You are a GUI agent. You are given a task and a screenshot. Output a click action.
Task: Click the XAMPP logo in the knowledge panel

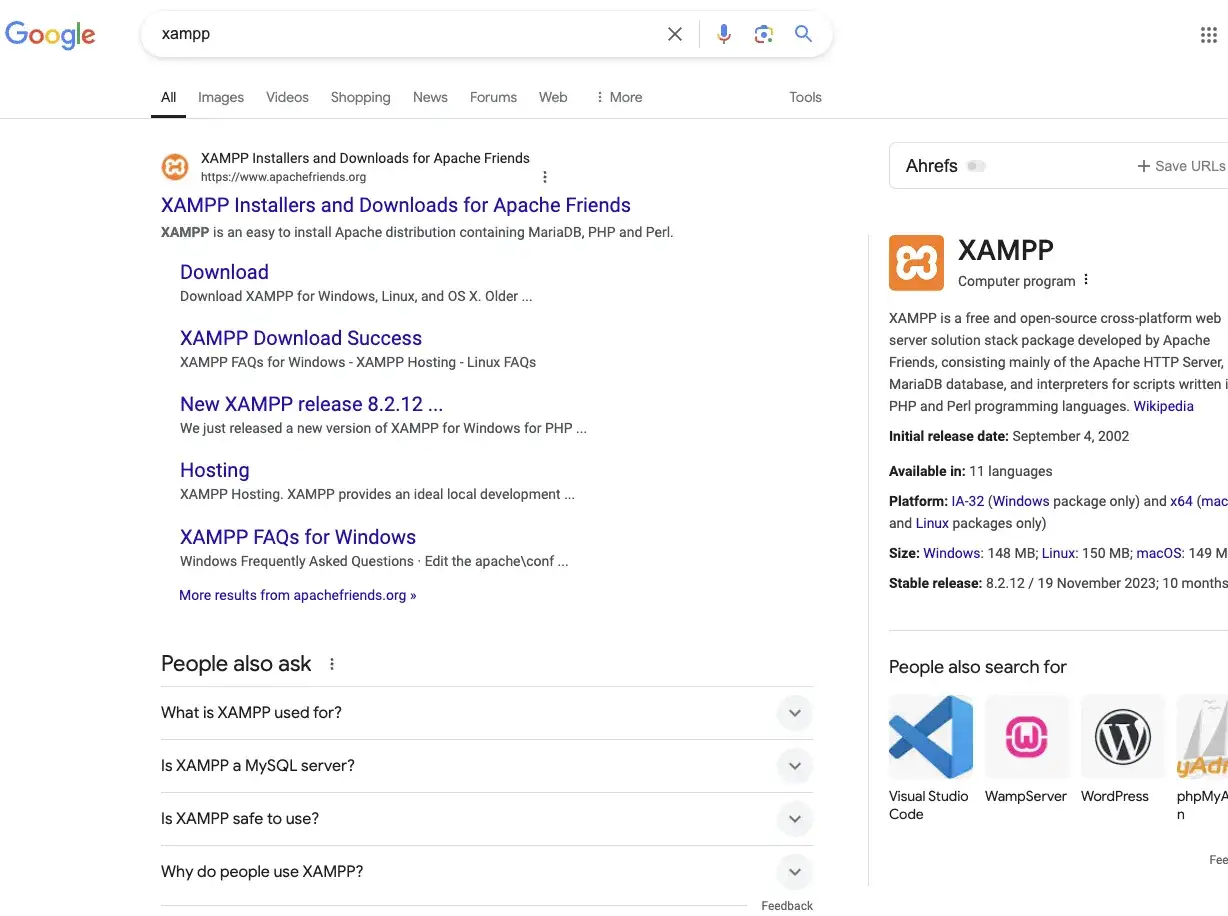[x=915, y=262]
